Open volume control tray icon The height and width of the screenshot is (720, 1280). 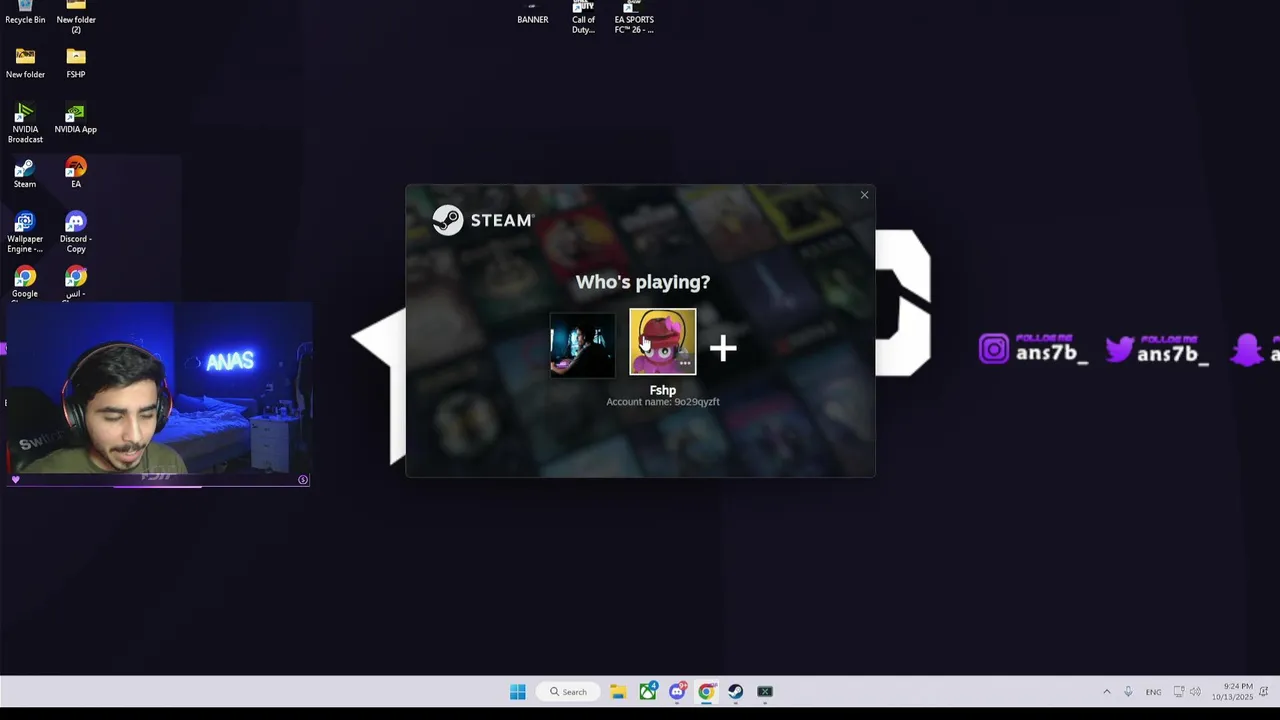click(x=1195, y=692)
